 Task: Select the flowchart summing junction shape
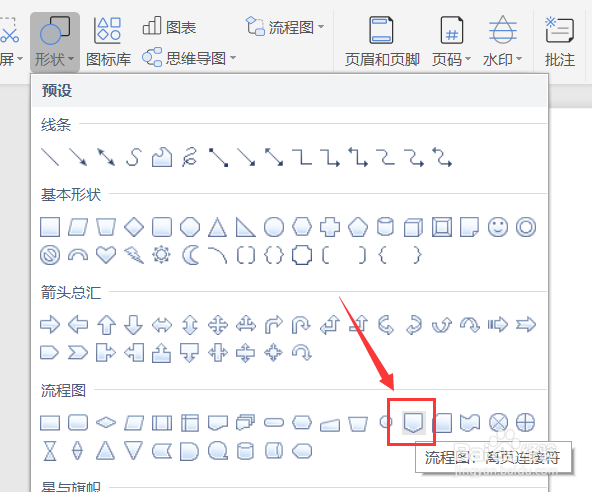(498, 423)
